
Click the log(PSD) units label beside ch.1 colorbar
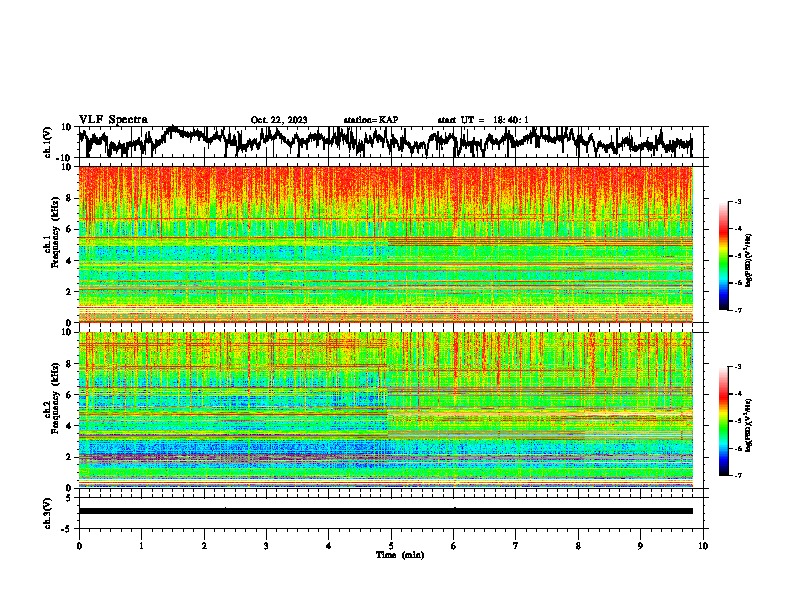tap(749, 260)
